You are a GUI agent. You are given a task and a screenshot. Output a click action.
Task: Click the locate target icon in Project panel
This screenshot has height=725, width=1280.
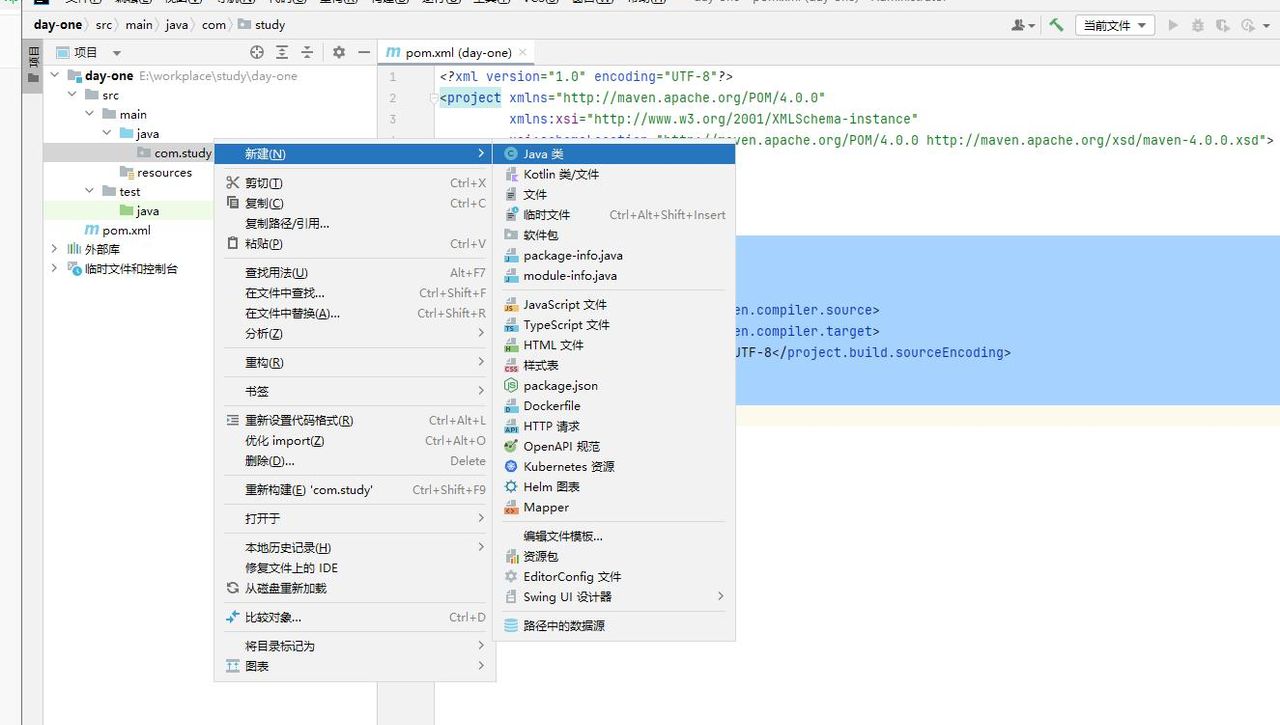point(257,52)
